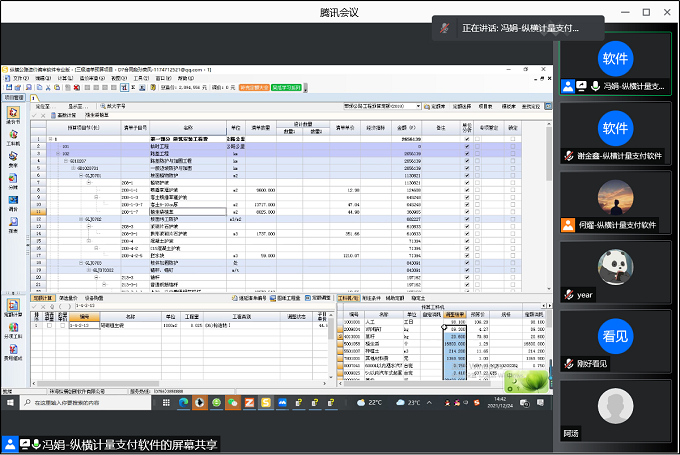
Task: Uncheck 单价分析 checkbox in row 3
Action: pos(467,154)
